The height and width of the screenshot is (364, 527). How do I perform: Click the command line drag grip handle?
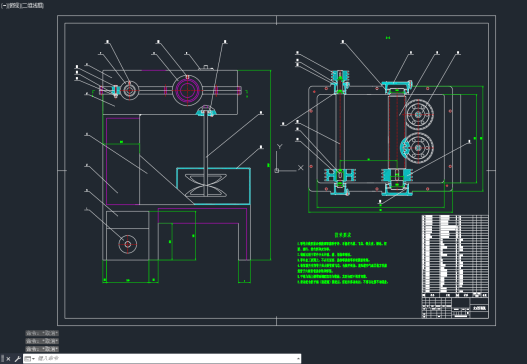tap(3, 359)
